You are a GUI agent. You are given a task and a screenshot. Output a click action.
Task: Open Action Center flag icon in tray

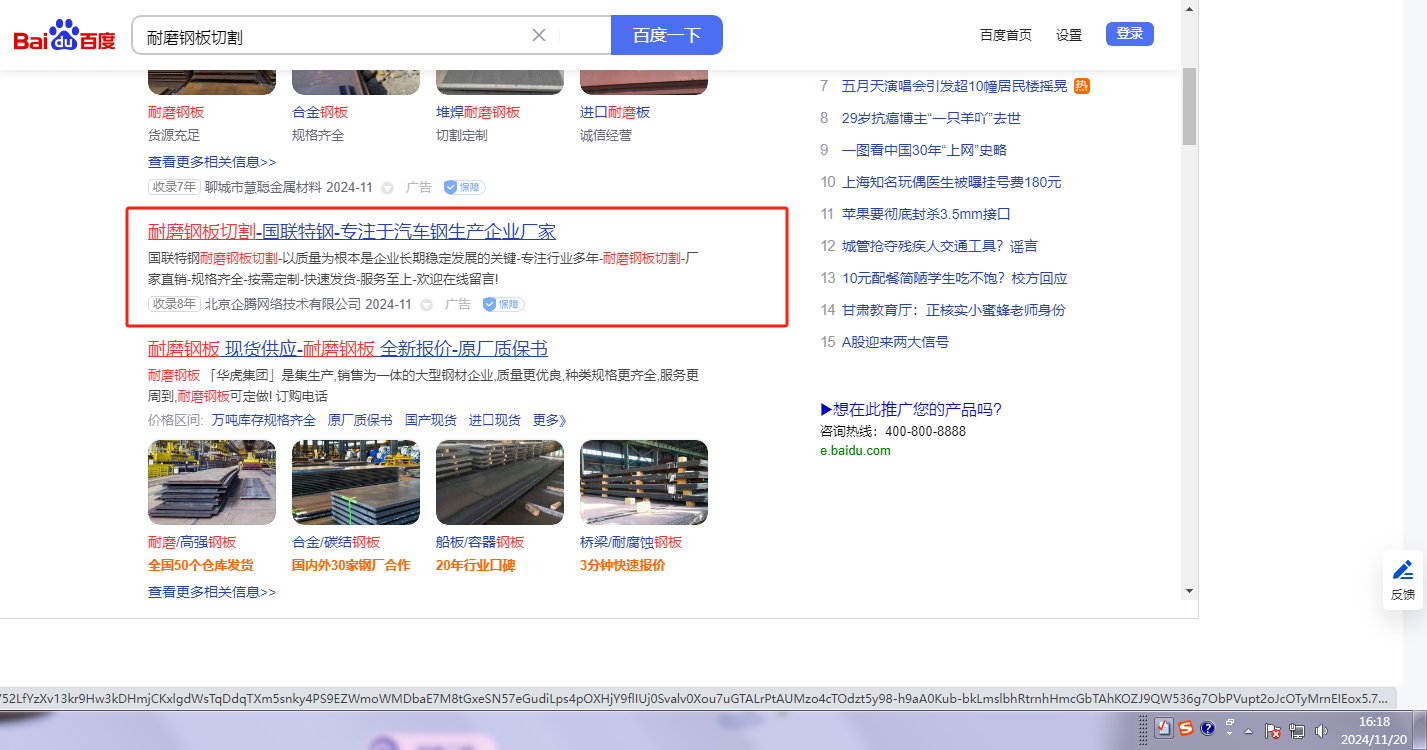click(x=1274, y=730)
